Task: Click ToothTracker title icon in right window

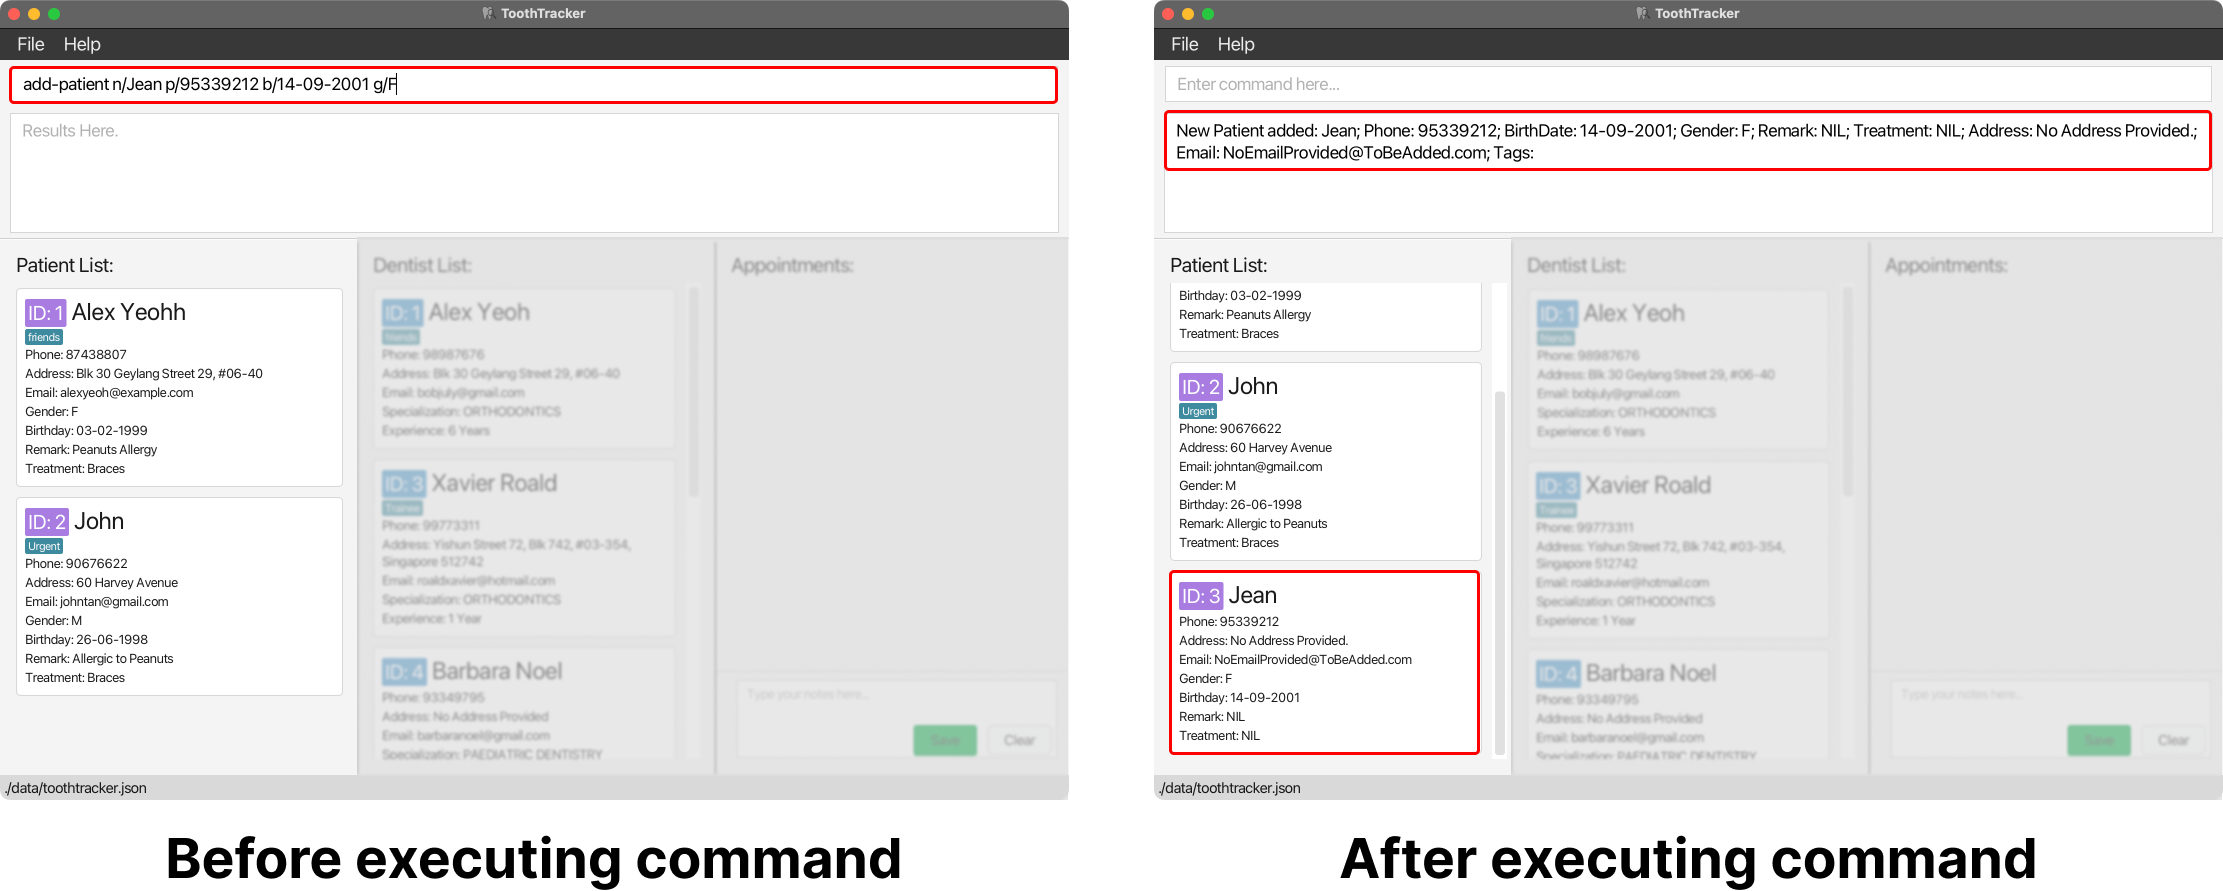Action: coord(1642,13)
